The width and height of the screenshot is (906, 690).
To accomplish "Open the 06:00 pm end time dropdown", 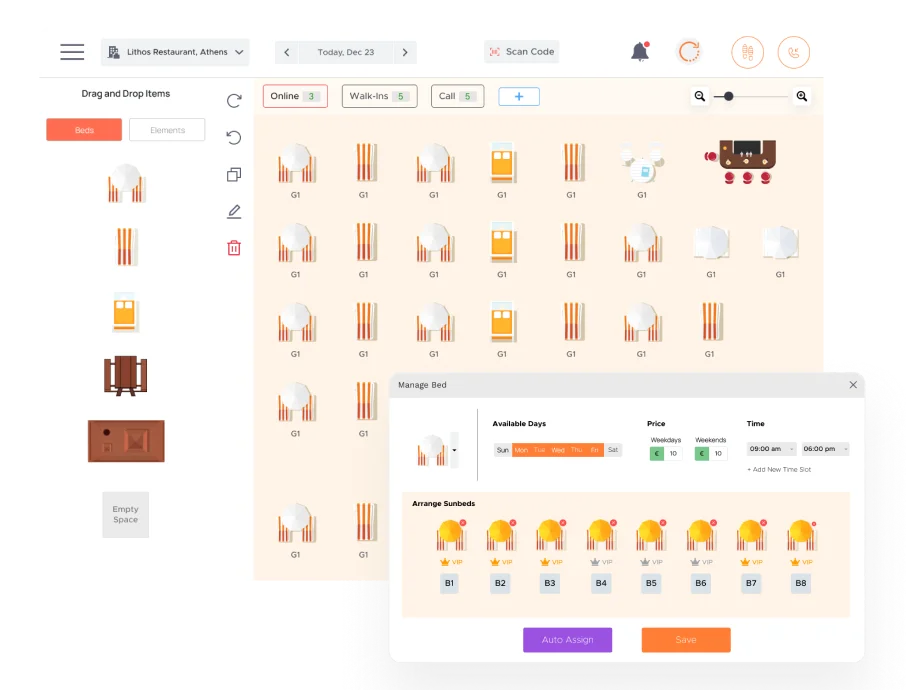I will click(x=826, y=449).
